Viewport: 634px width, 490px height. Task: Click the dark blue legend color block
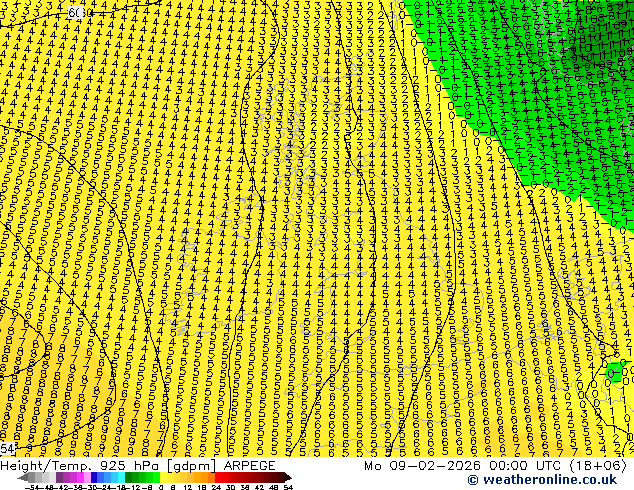[94, 477]
